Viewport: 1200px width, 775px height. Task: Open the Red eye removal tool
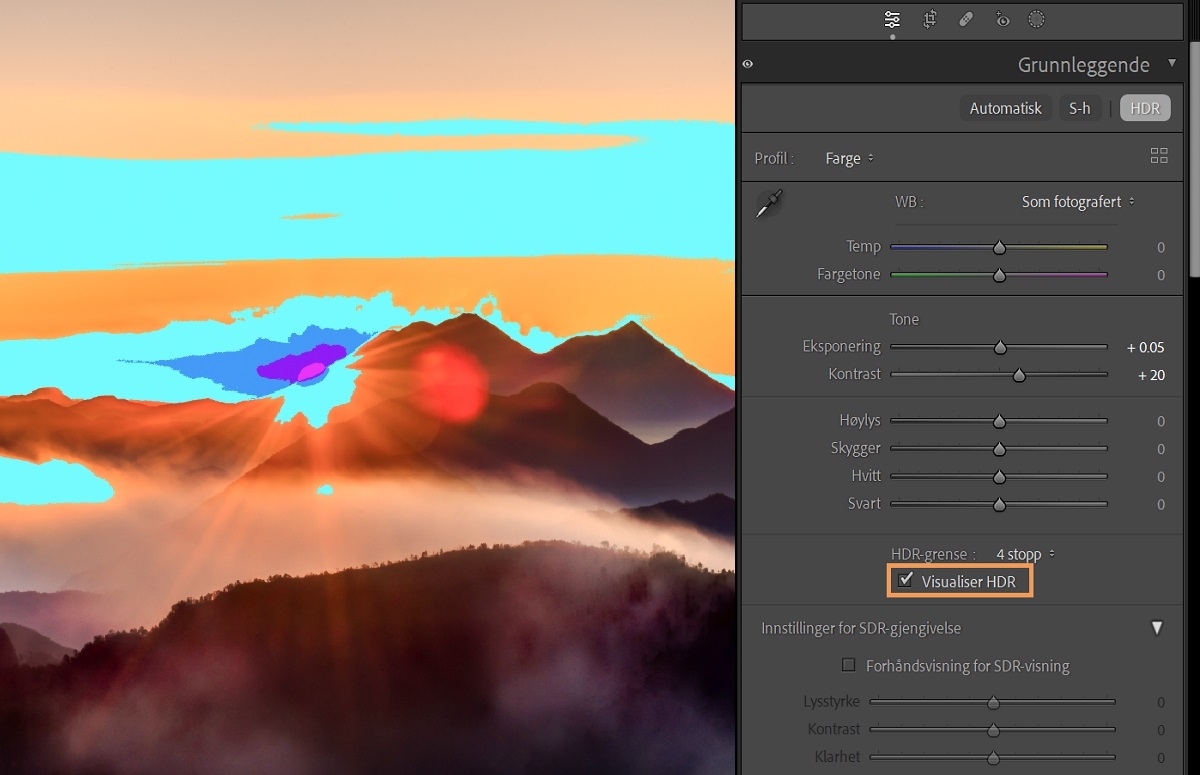coord(1002,19)
